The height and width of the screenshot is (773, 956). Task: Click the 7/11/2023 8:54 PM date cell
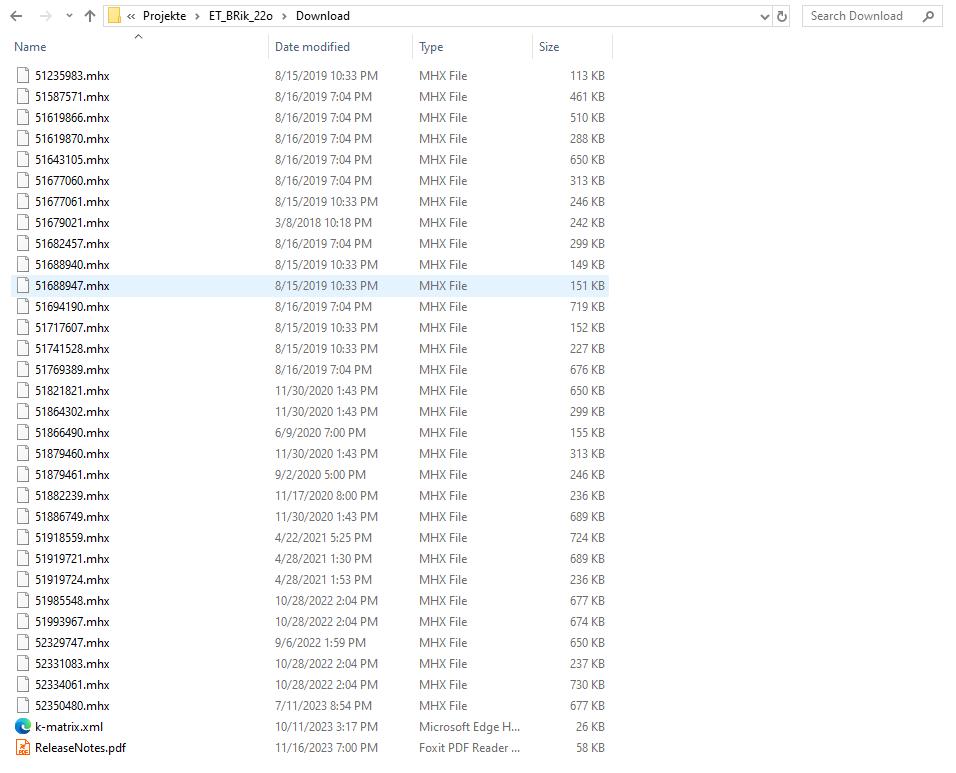[323, 706]
